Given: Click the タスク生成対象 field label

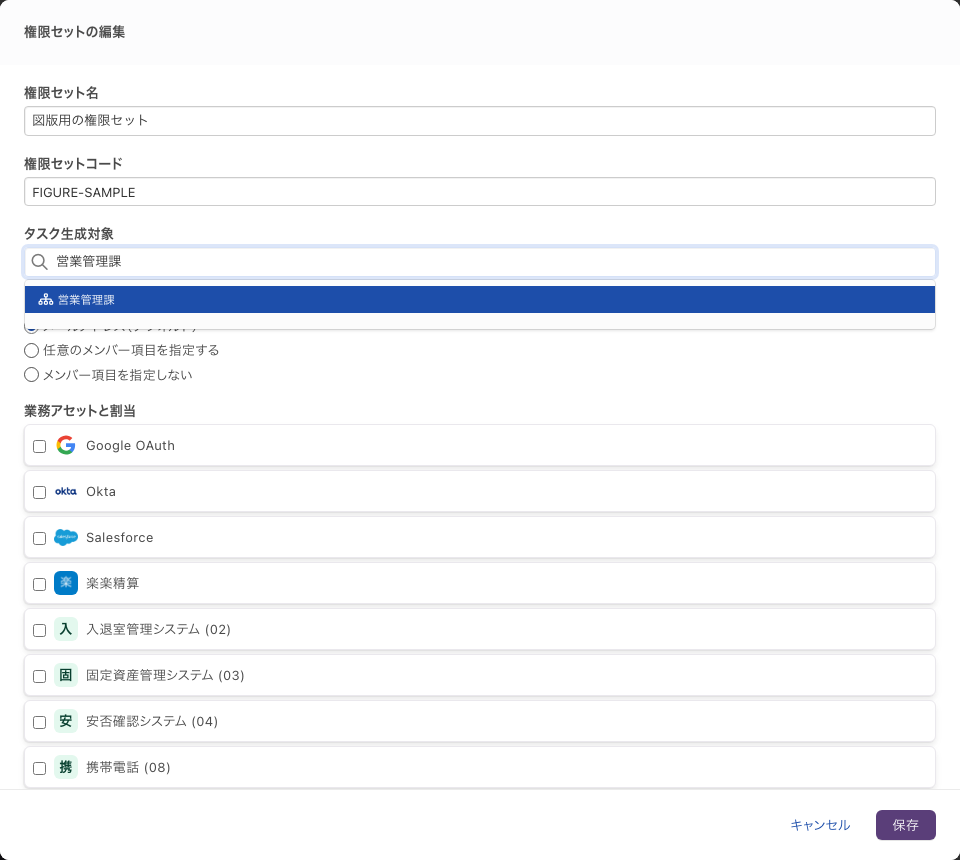Looking at the screenshot, I should (69, 234).
